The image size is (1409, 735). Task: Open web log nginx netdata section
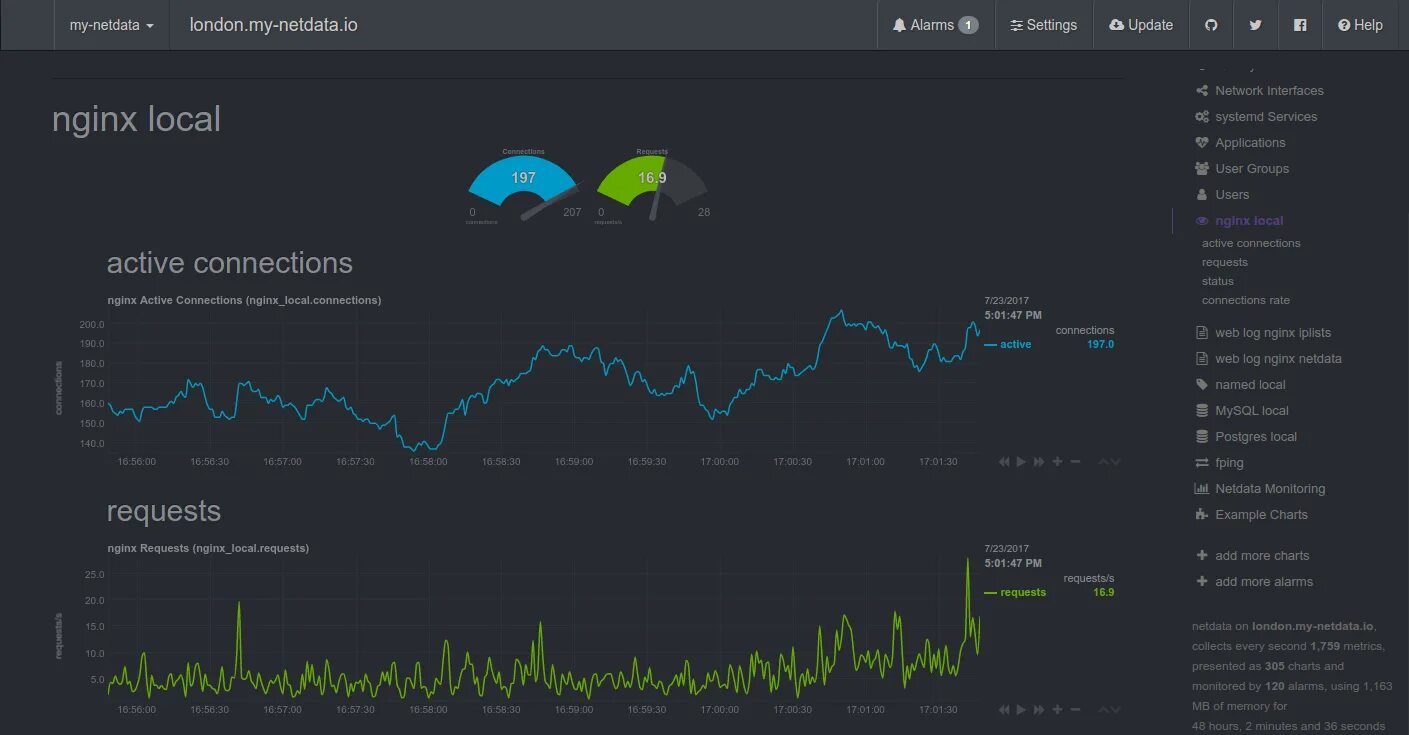pyautogui.click(x=1268, y=358)
